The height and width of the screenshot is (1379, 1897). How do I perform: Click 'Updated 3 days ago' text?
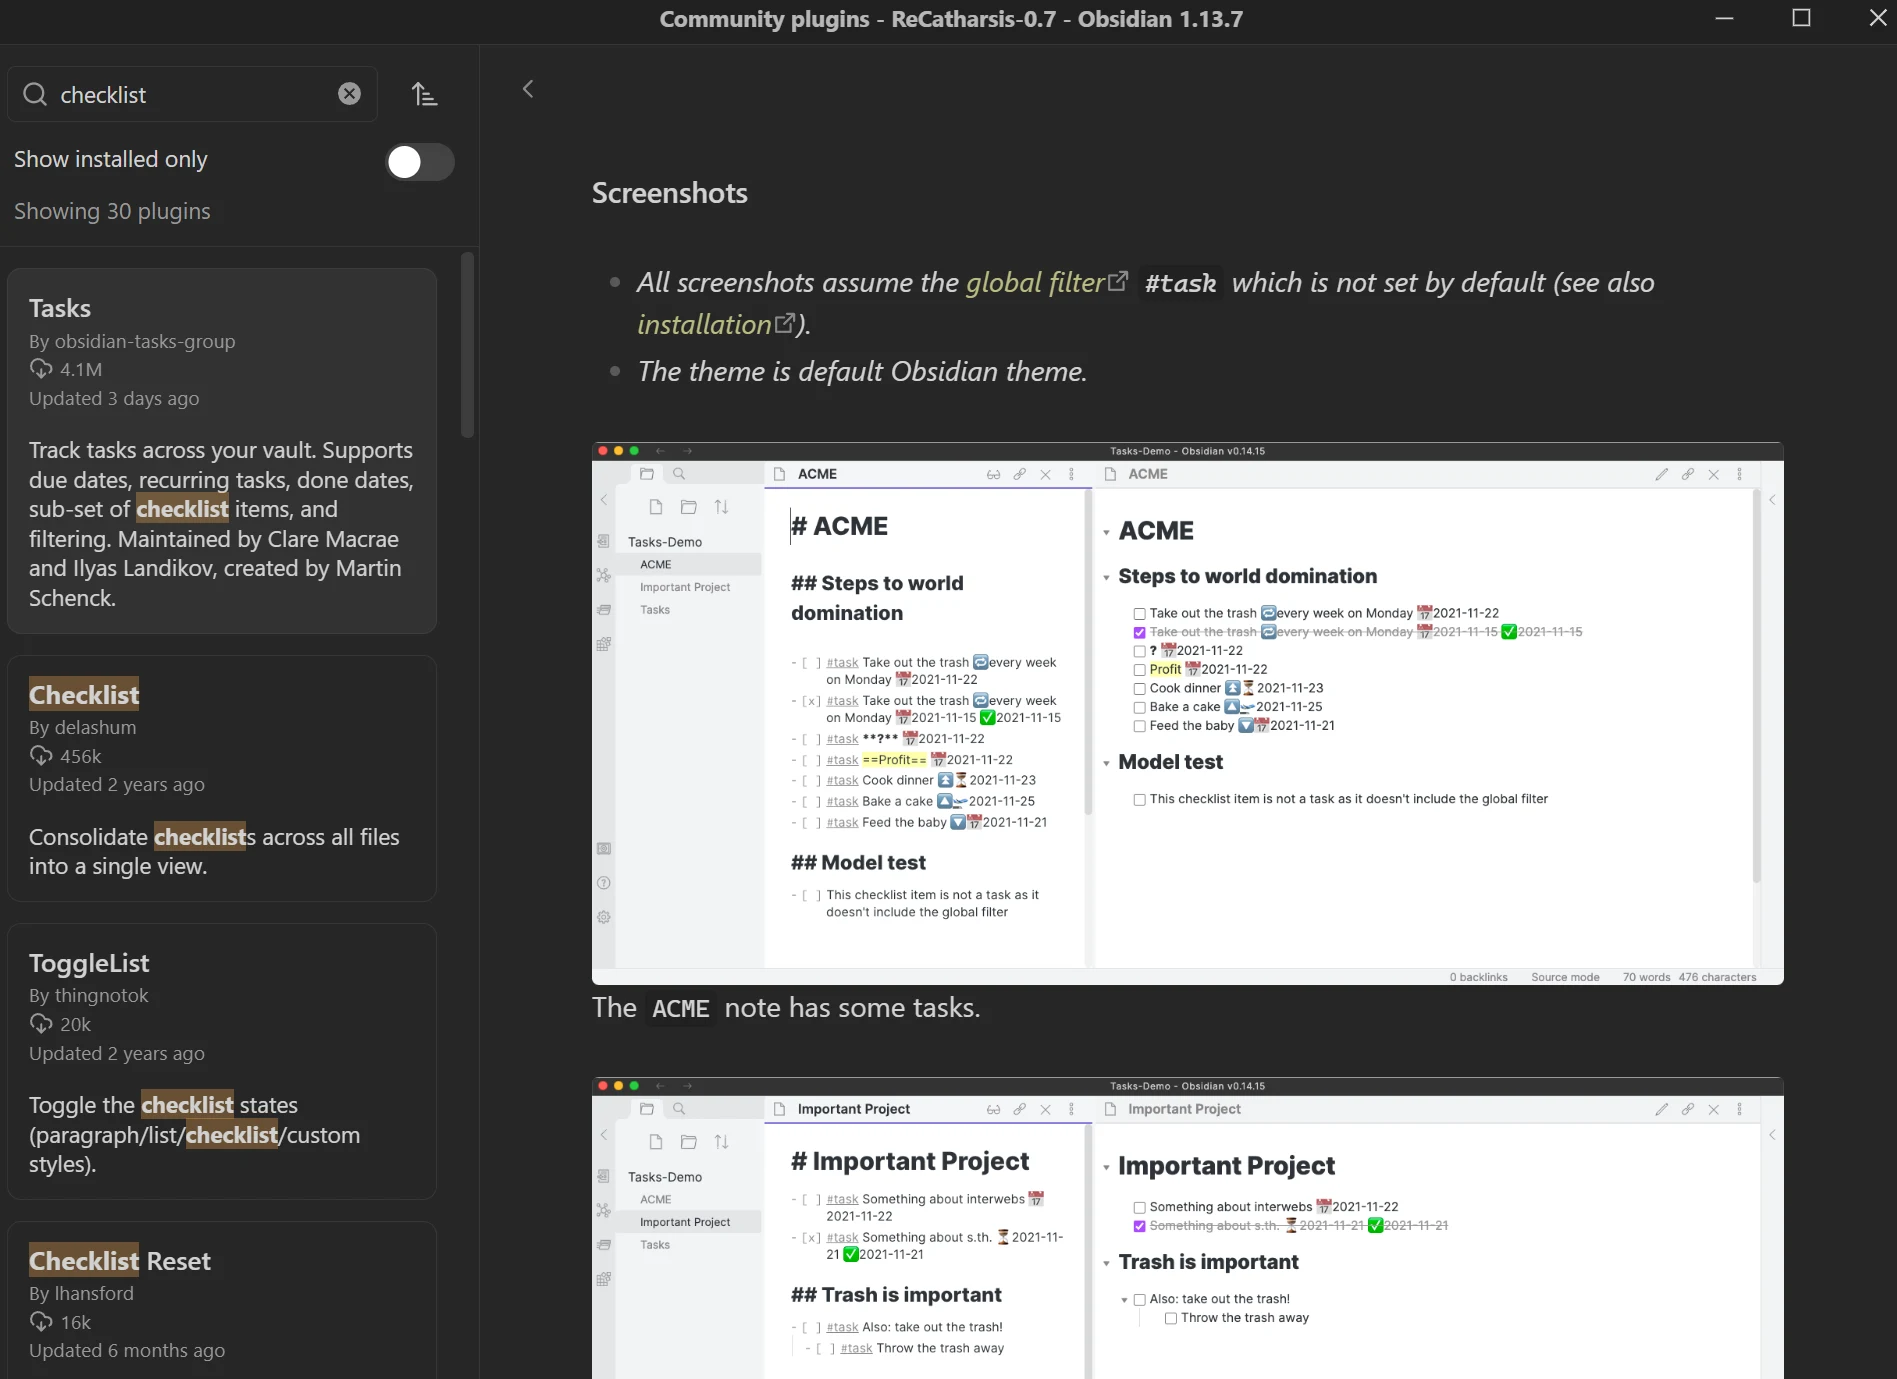pos(114,398)
